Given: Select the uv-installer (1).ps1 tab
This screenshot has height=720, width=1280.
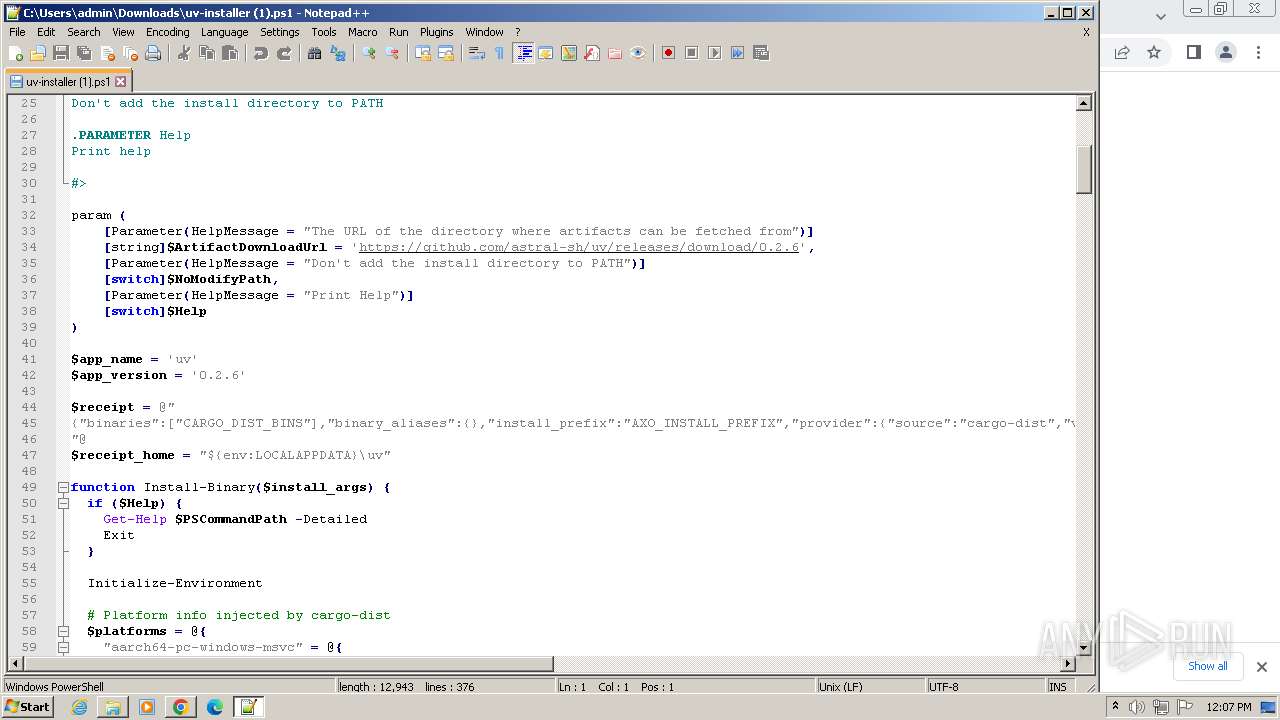Looking at the screenshot, I should 67,82.
